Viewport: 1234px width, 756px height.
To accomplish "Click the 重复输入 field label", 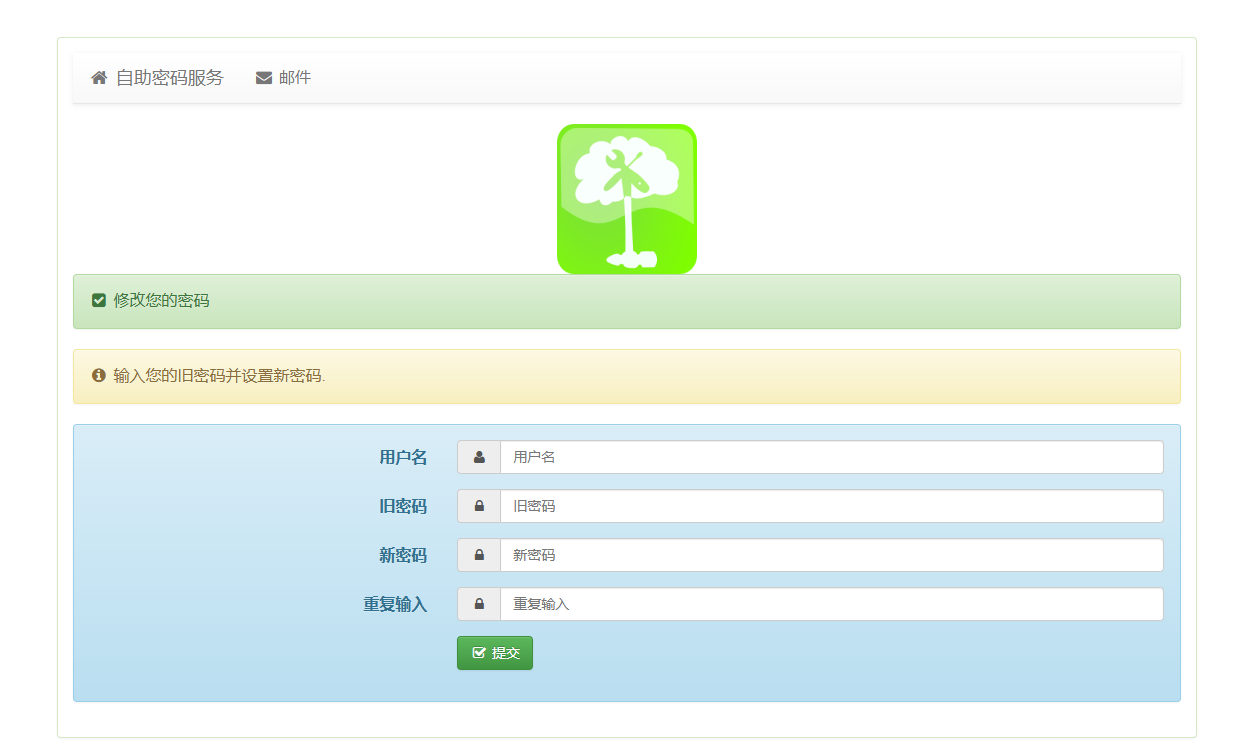I will pyautogui.click(x=395, y=604).
